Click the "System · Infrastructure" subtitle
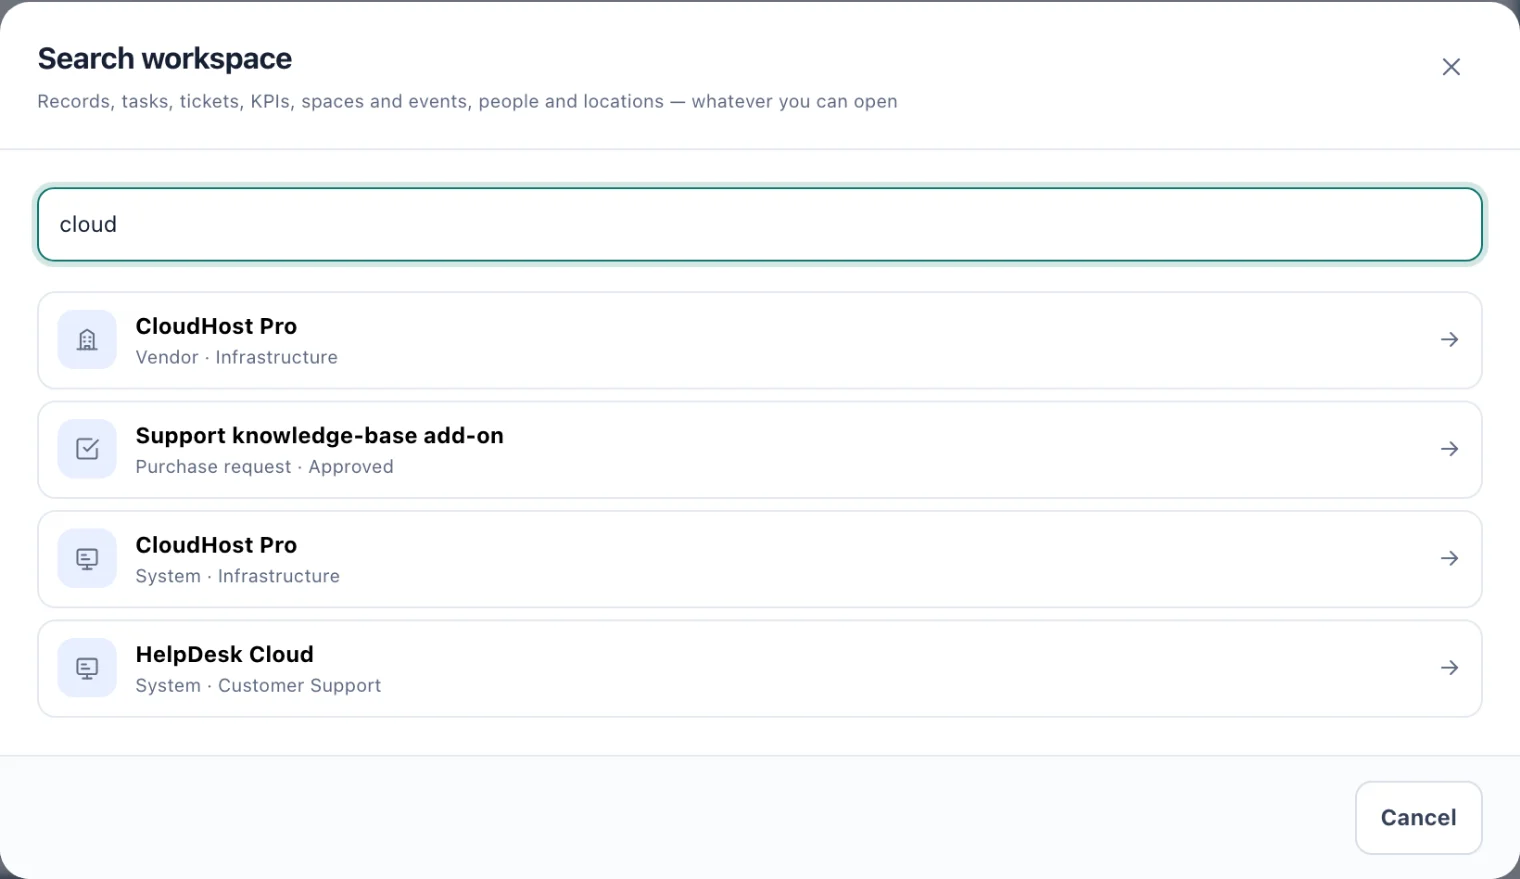Viewport: 1520px width, 879px height. (x=238, y=576)
